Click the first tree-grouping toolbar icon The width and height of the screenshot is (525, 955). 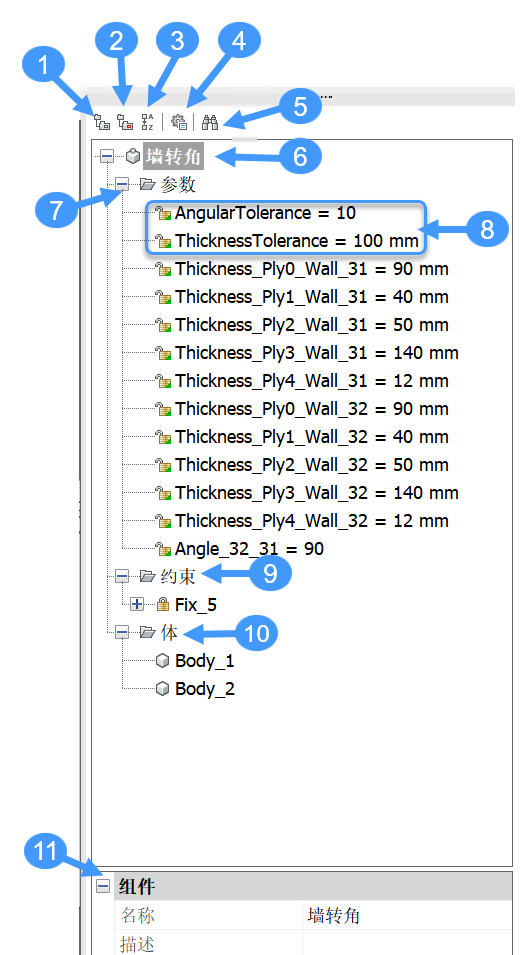102,121
